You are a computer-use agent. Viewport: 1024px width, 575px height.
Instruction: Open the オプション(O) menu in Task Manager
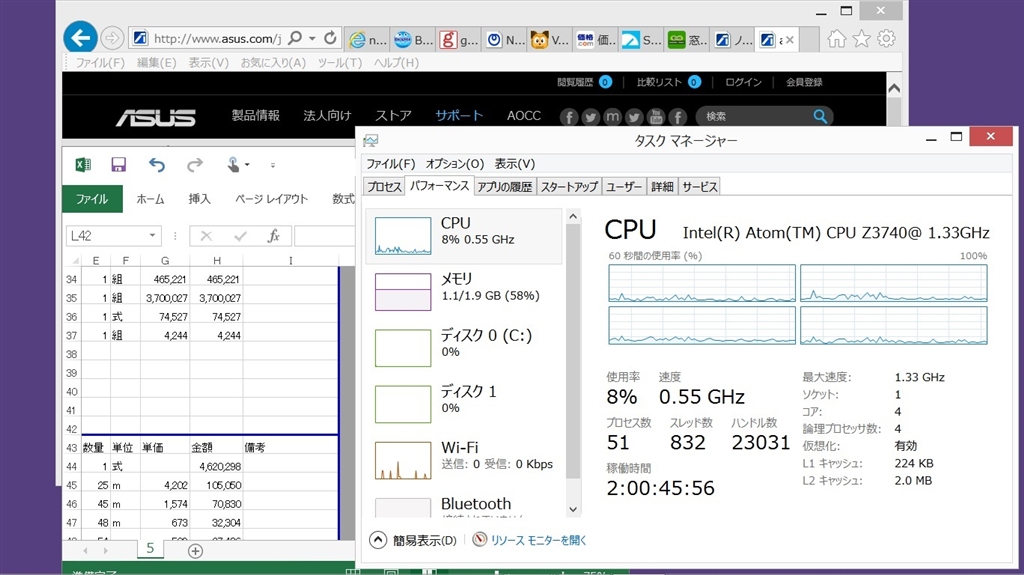(x=454, y=164)
